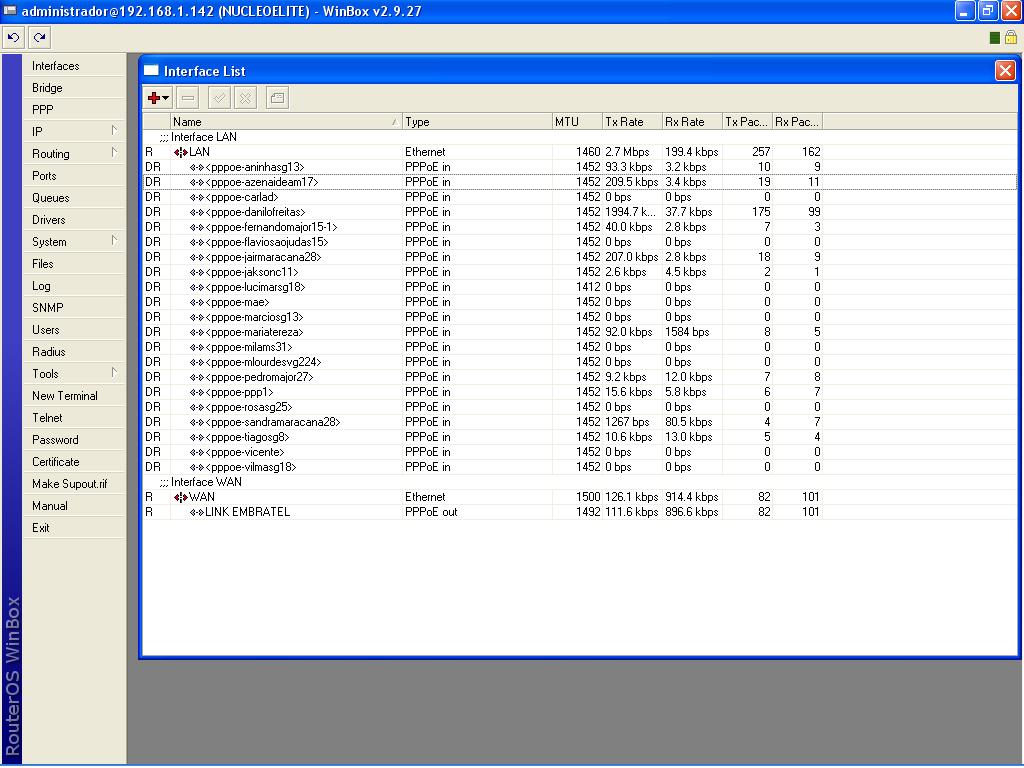Click the ';;; Interface LAN' comment row
This screenshot has height=768, width=1024.
(580, 137)
